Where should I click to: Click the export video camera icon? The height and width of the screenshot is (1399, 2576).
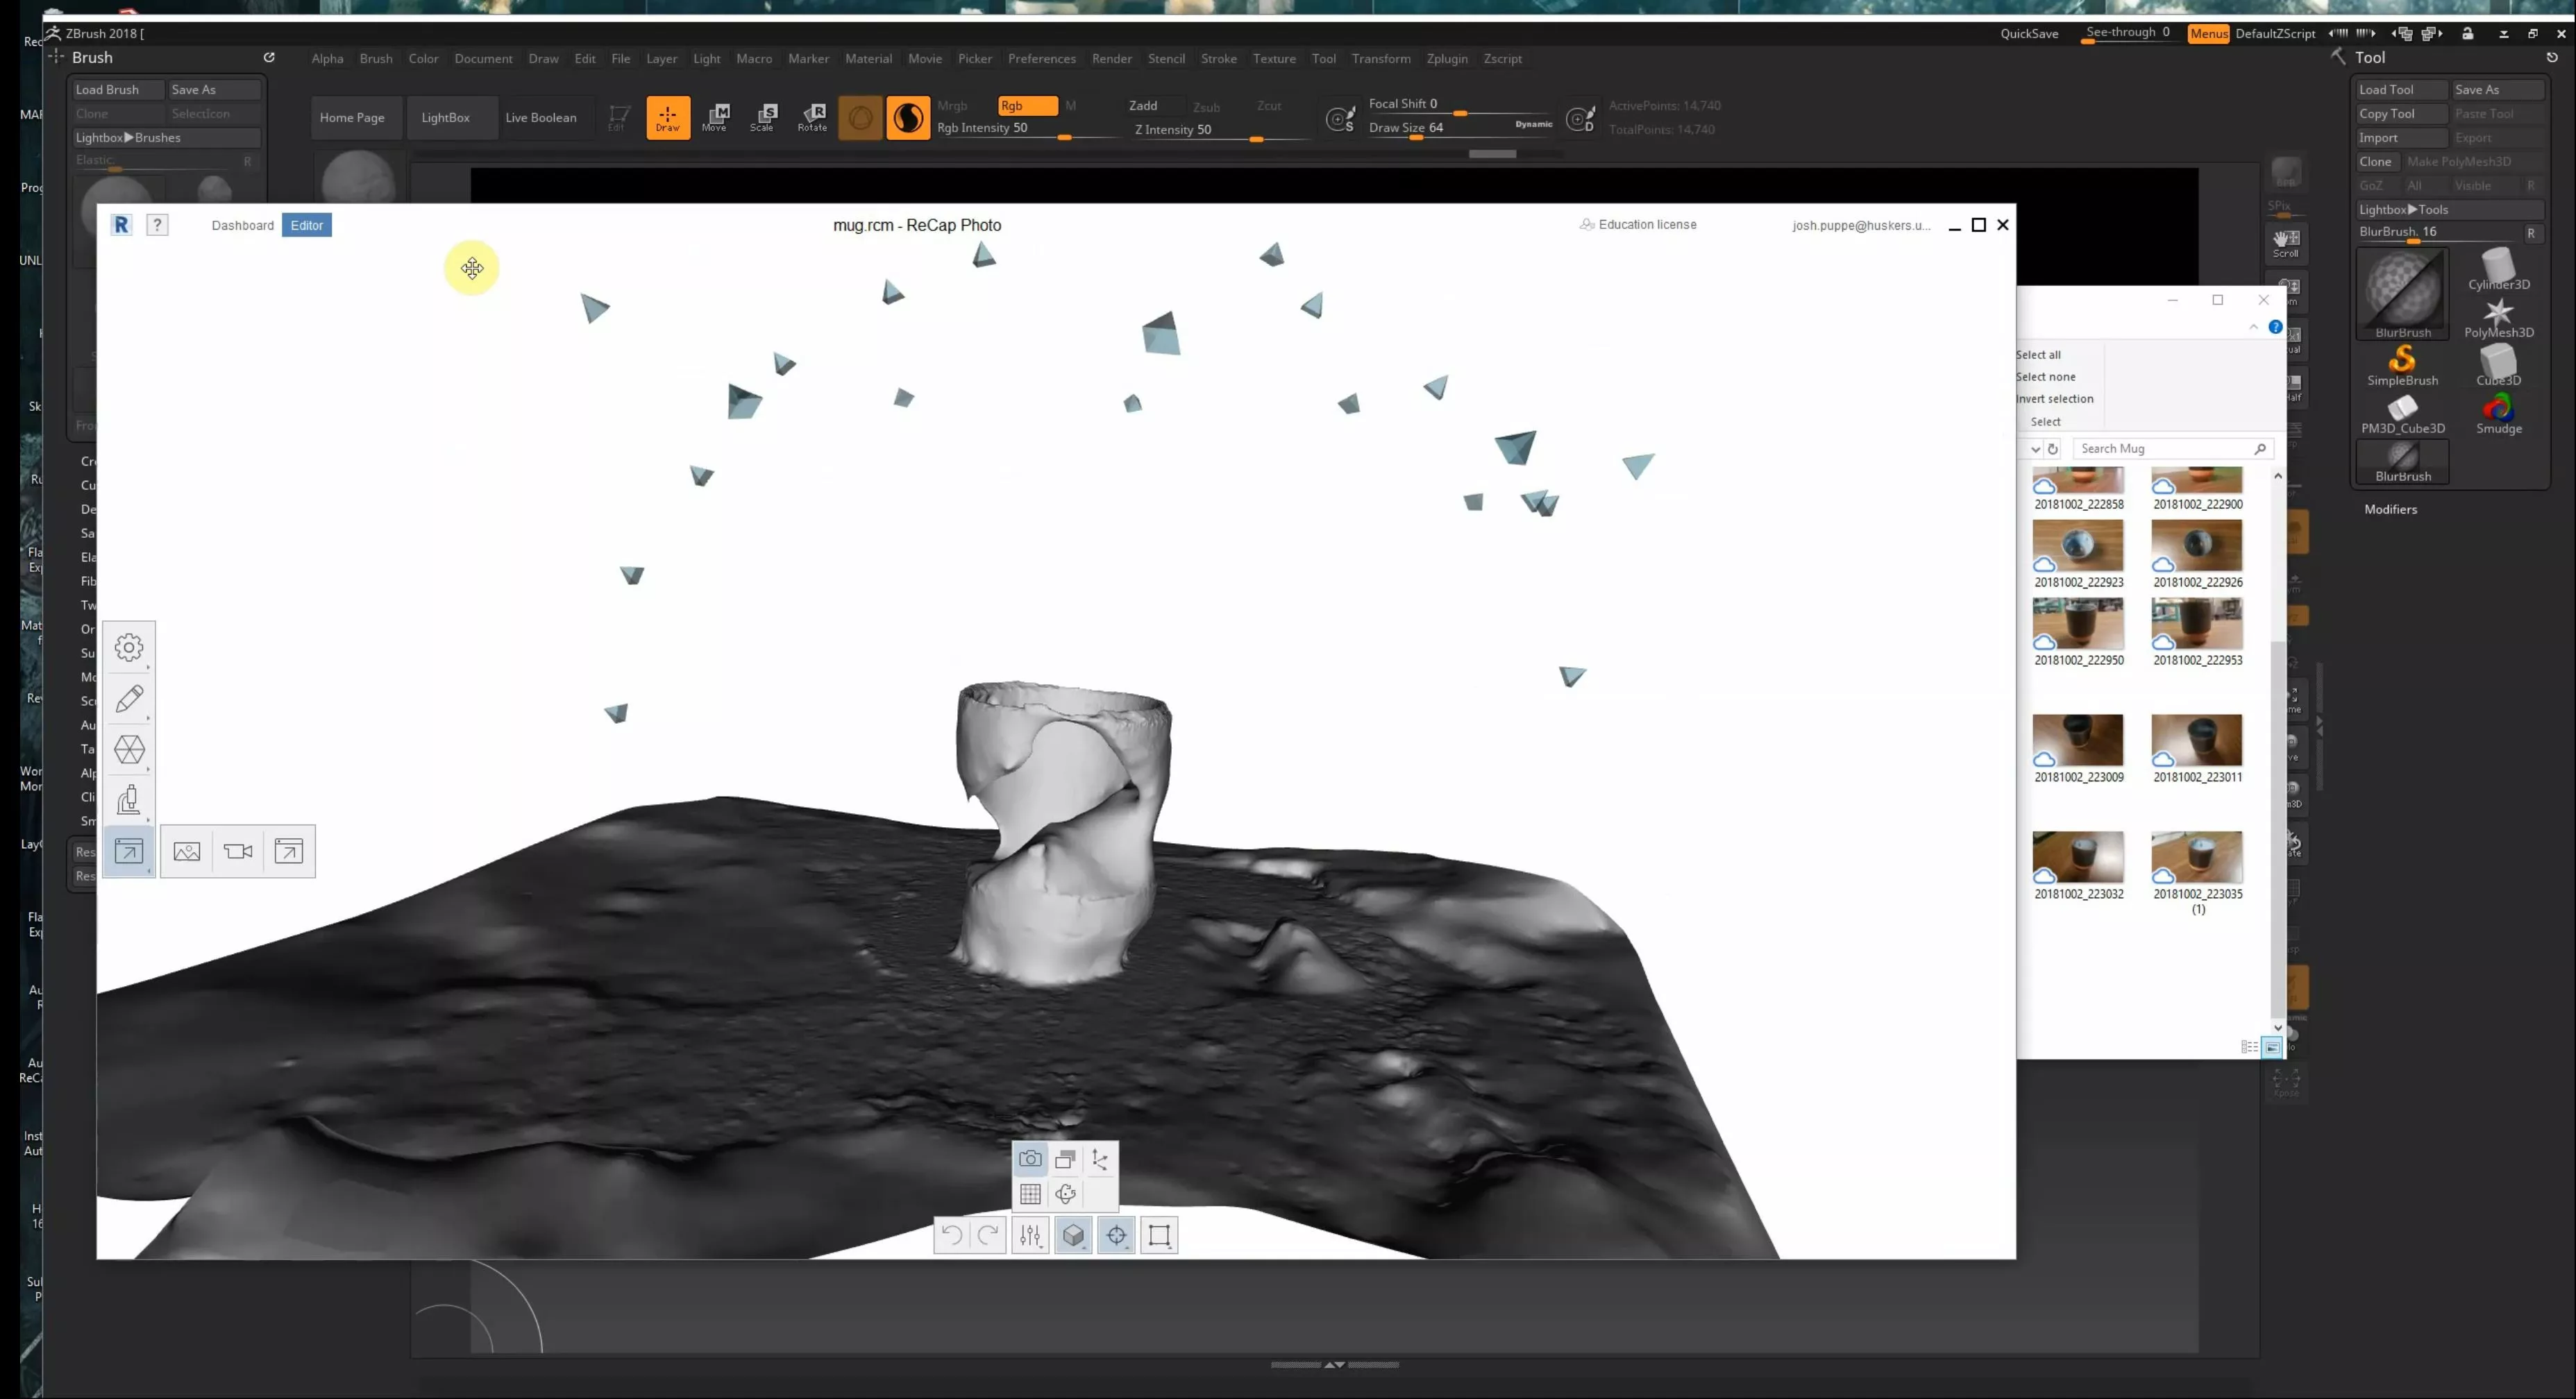(238, 851)
